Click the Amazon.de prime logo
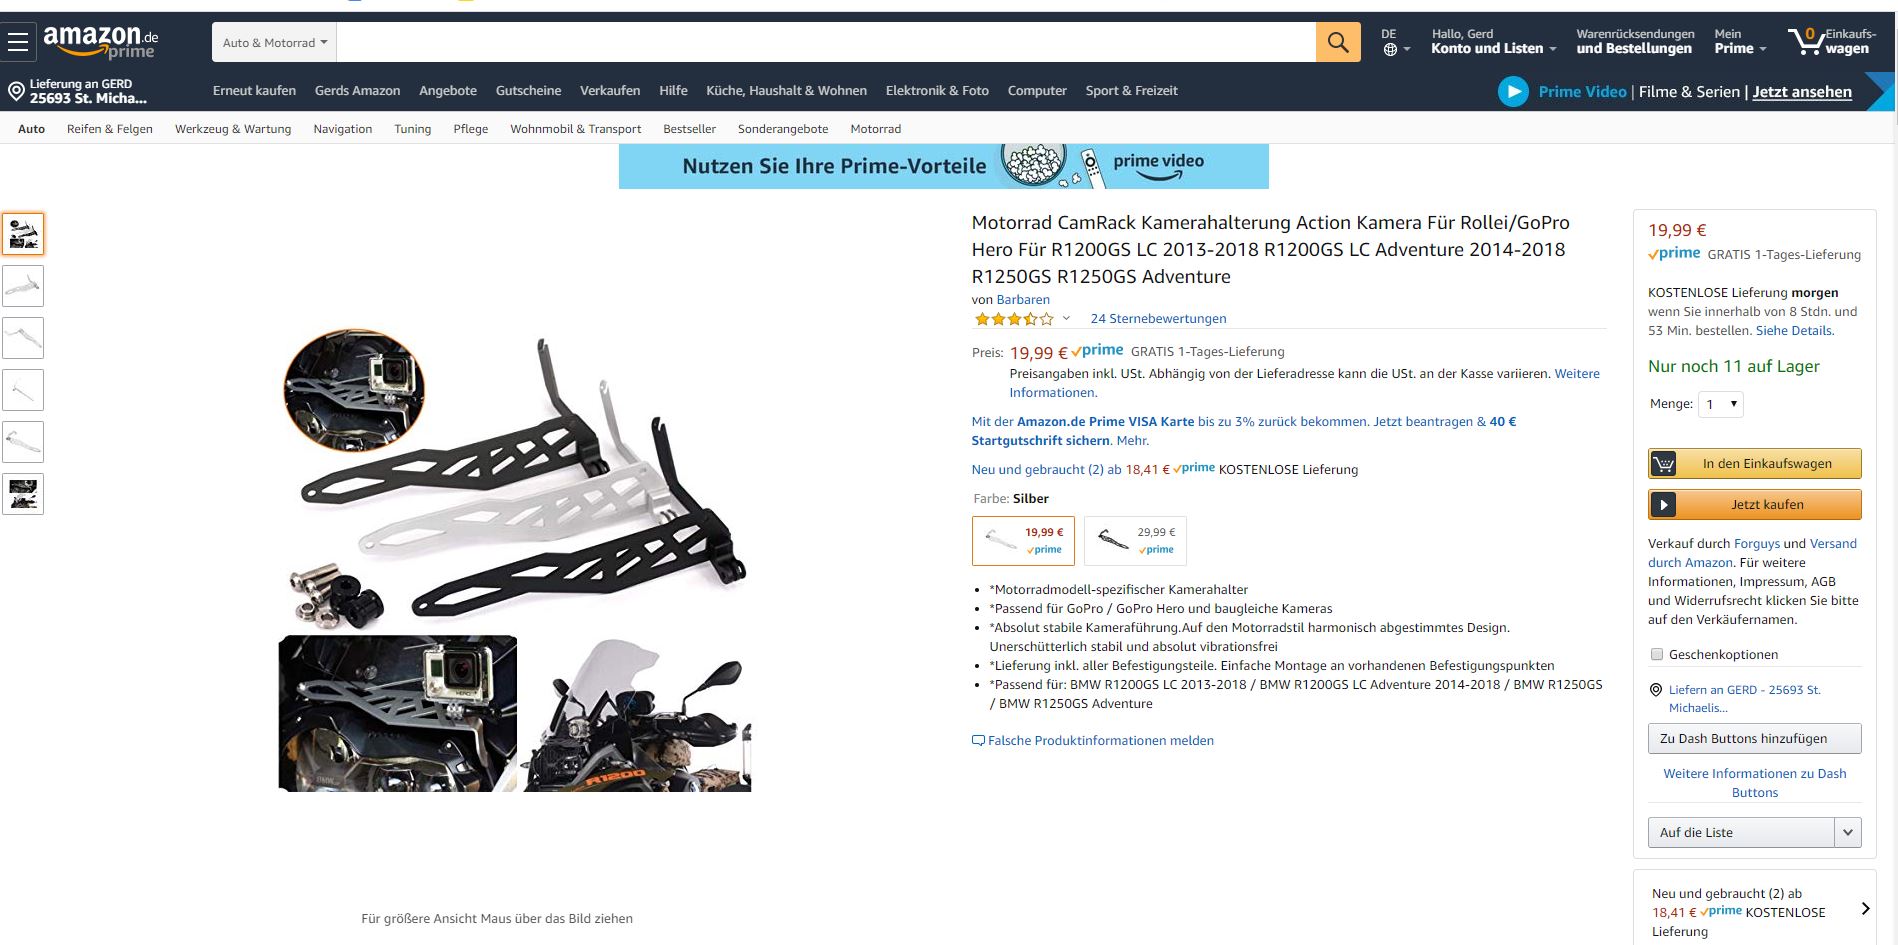1898x945 pixels. click(100, 41)
